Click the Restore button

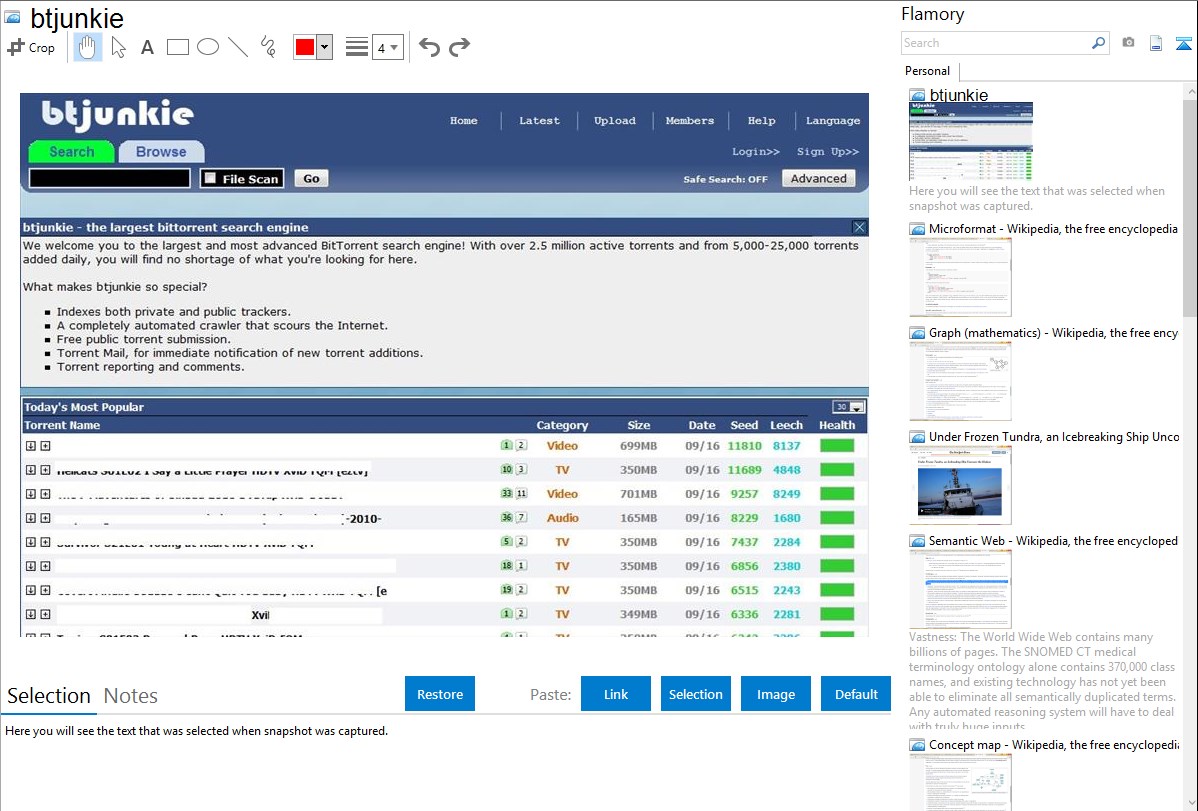(x=440, y=694)
